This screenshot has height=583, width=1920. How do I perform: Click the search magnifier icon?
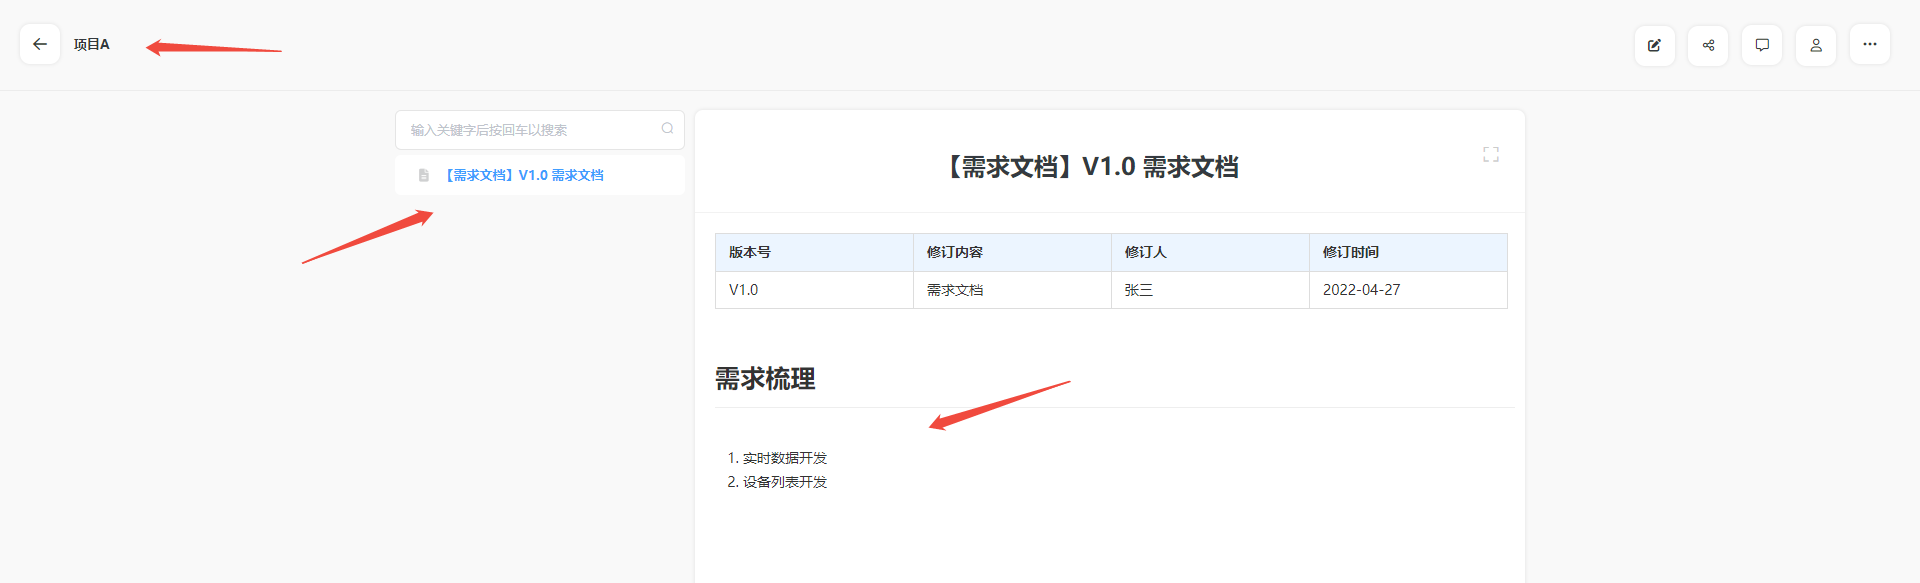tap(667, 129)
